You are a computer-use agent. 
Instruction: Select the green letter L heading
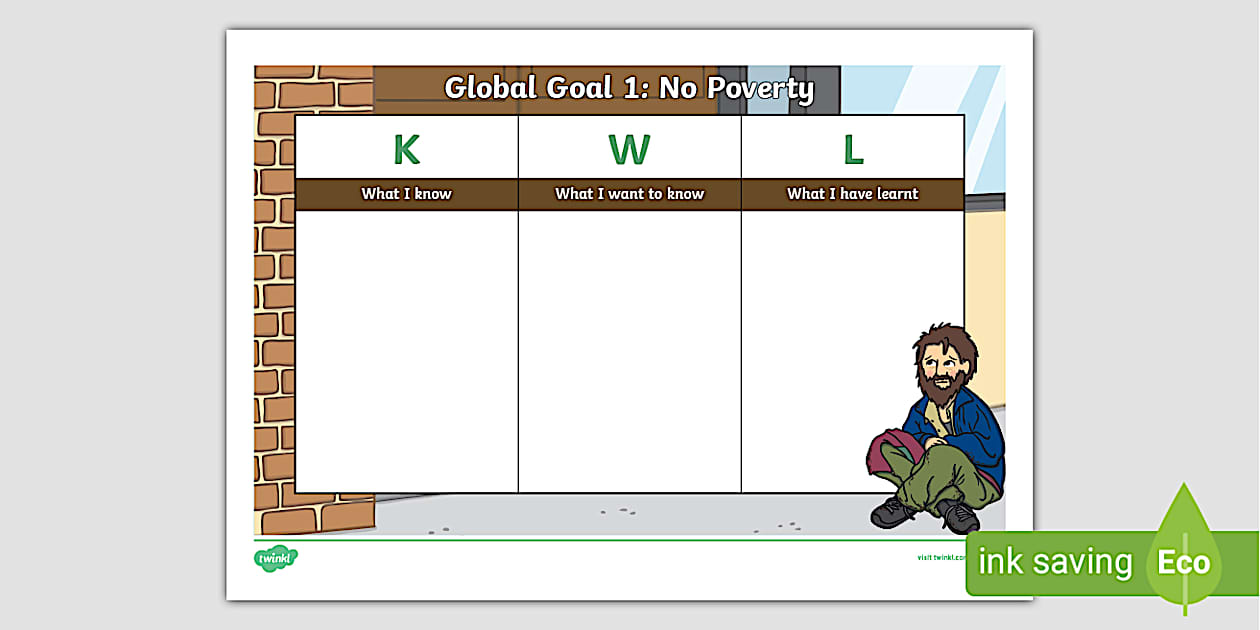point(853,148)
